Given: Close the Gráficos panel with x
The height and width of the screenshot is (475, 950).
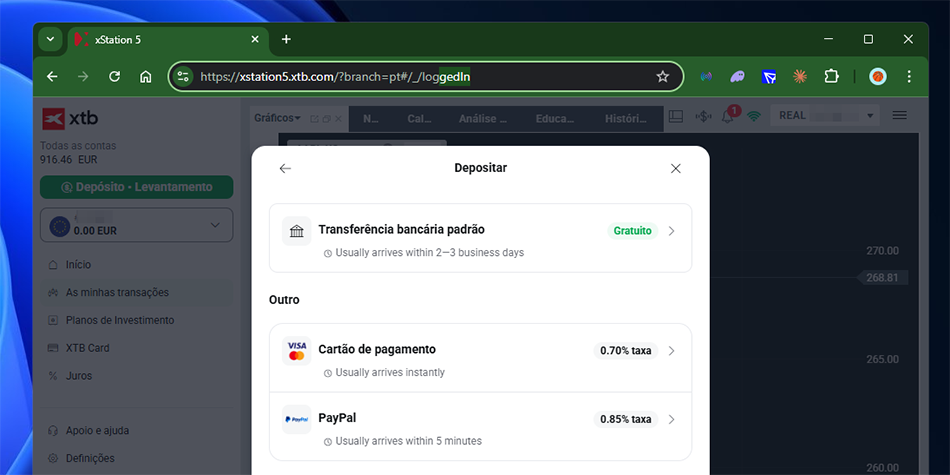Looking at the screenshot, I should (338, 119).
